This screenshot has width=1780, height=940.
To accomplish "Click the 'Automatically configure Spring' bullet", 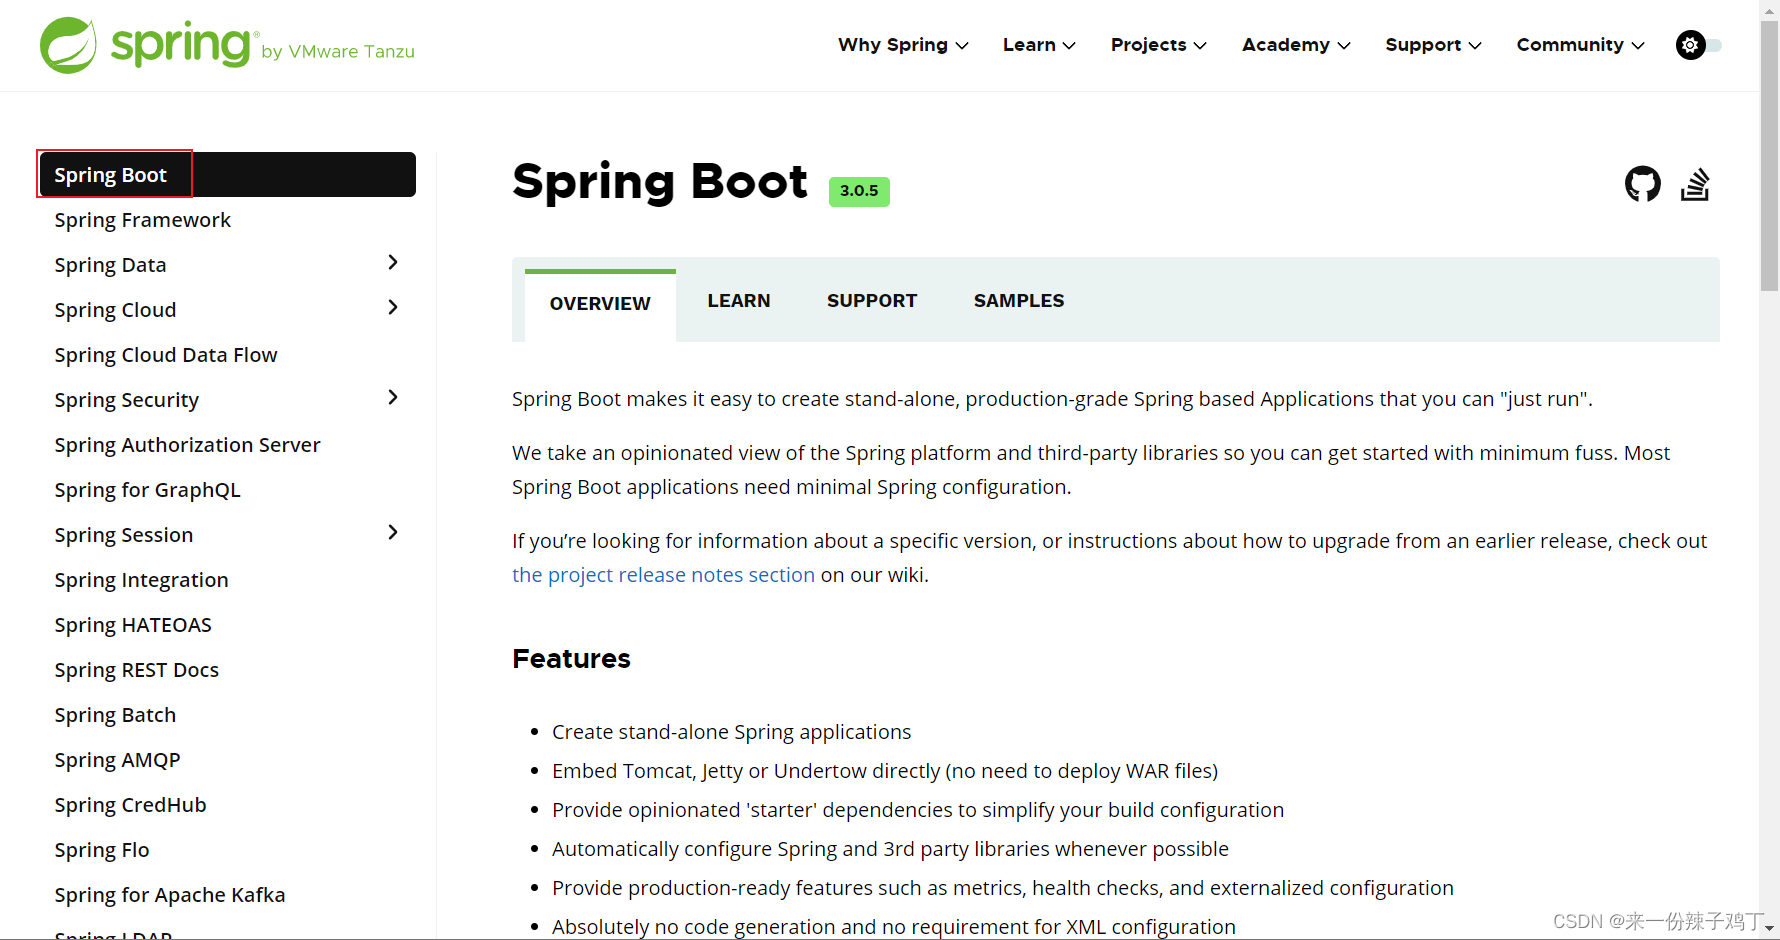I will (x=890, y=849).
